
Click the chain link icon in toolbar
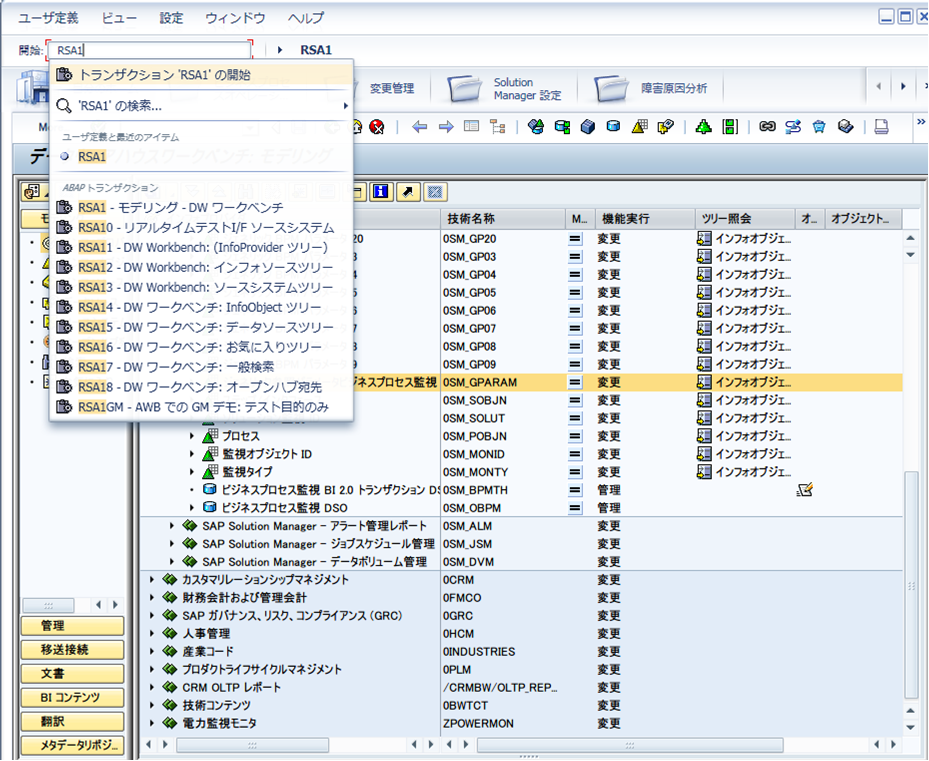(767, 126)
